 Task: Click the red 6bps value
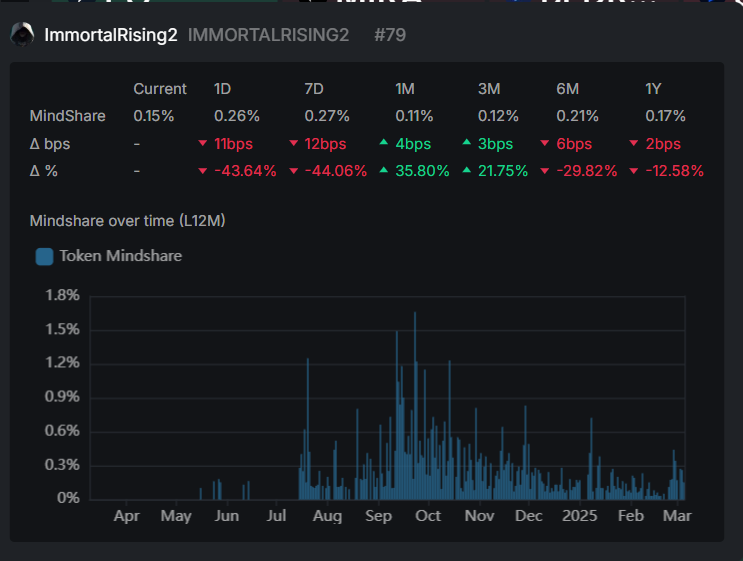[574, 144]
